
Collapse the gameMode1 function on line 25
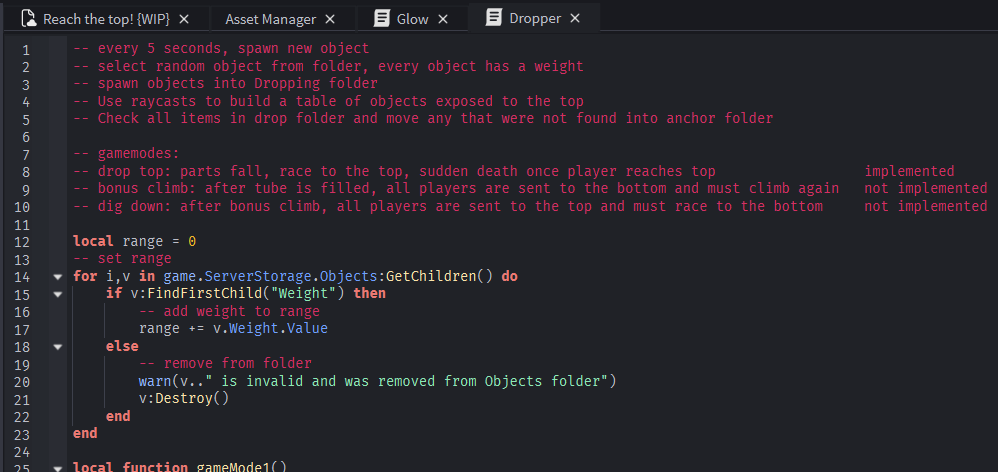(57, 466)
